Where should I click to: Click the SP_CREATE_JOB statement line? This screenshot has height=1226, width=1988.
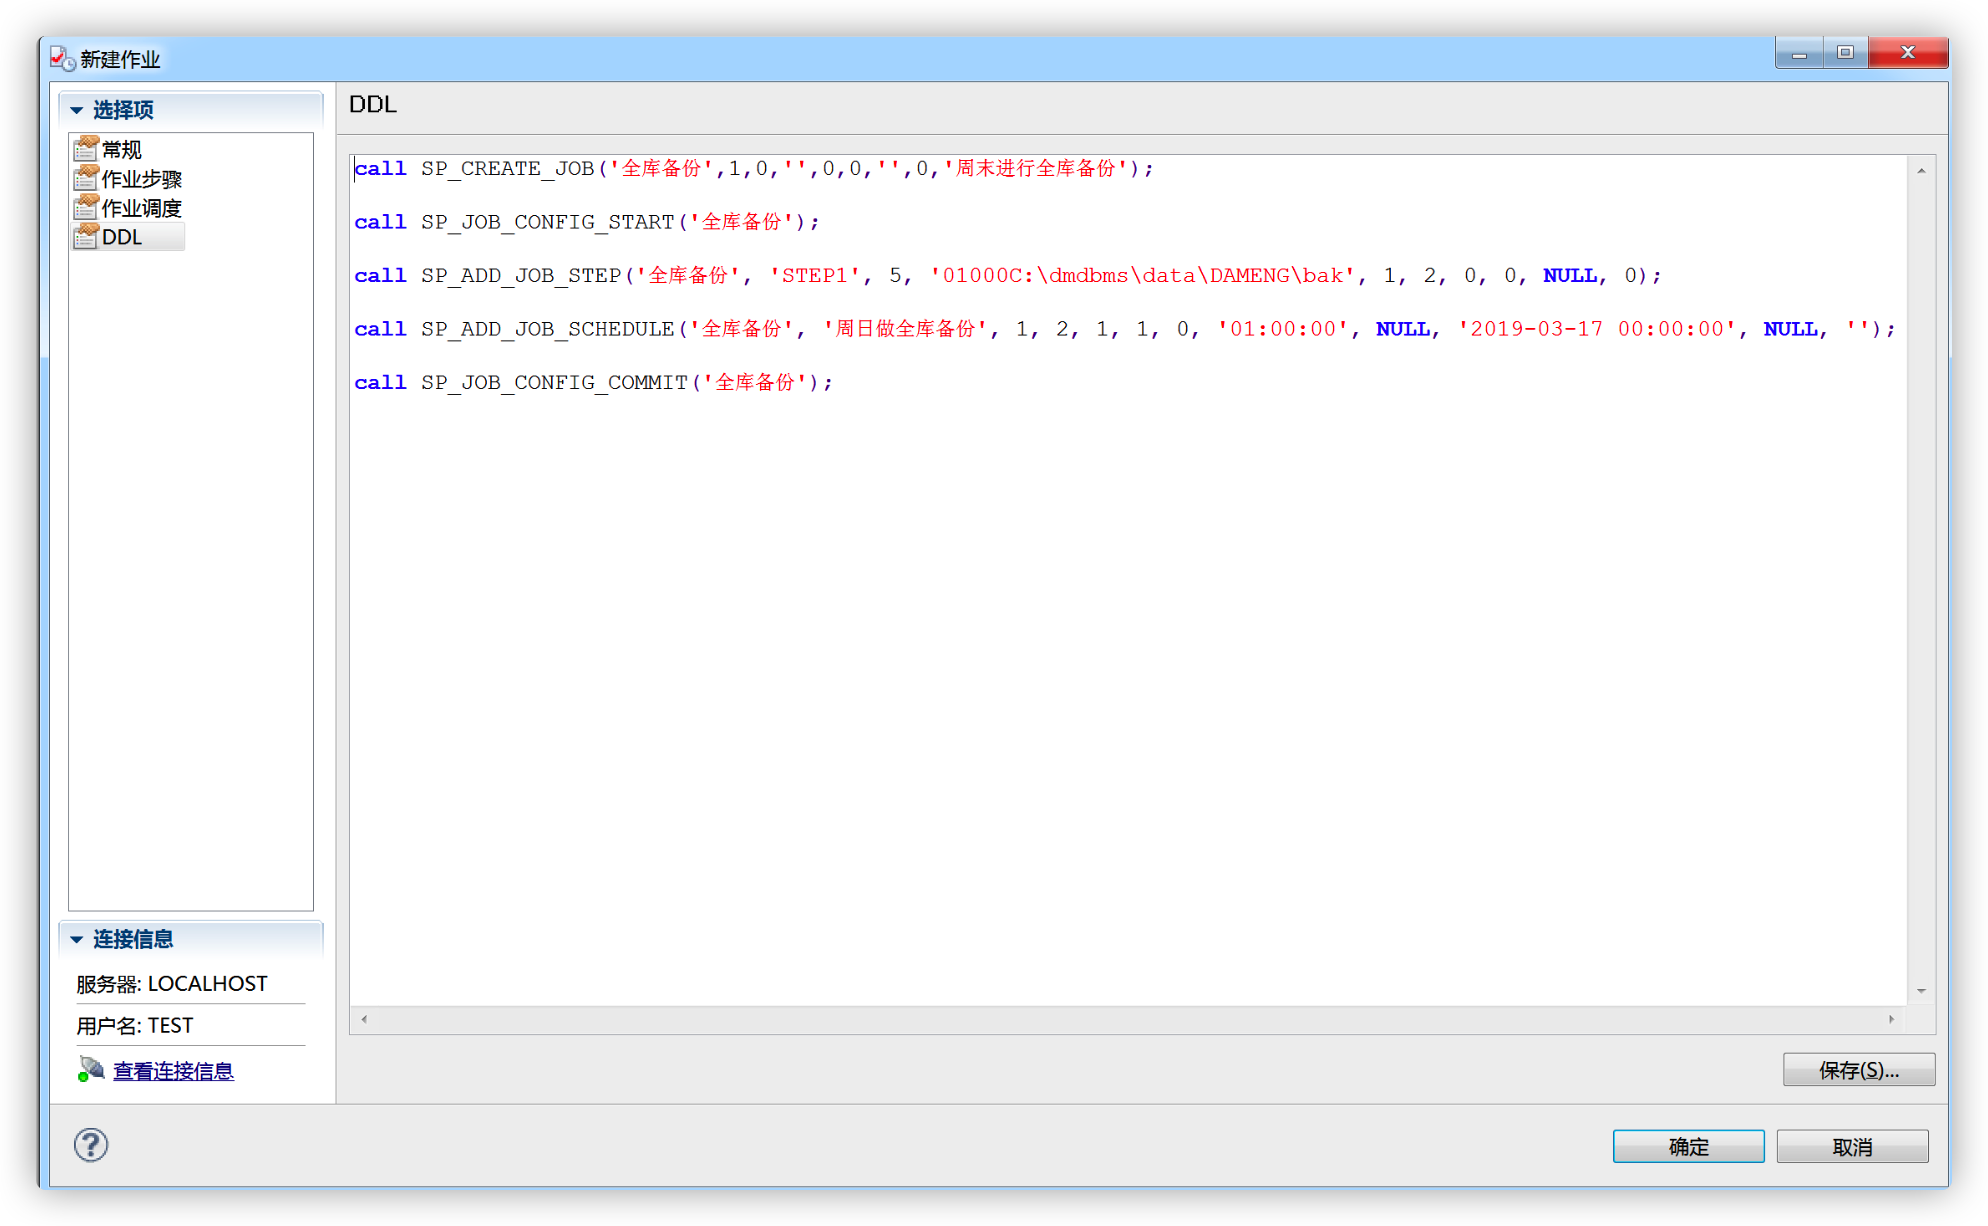pyautogui.click(x=754, y=168)
